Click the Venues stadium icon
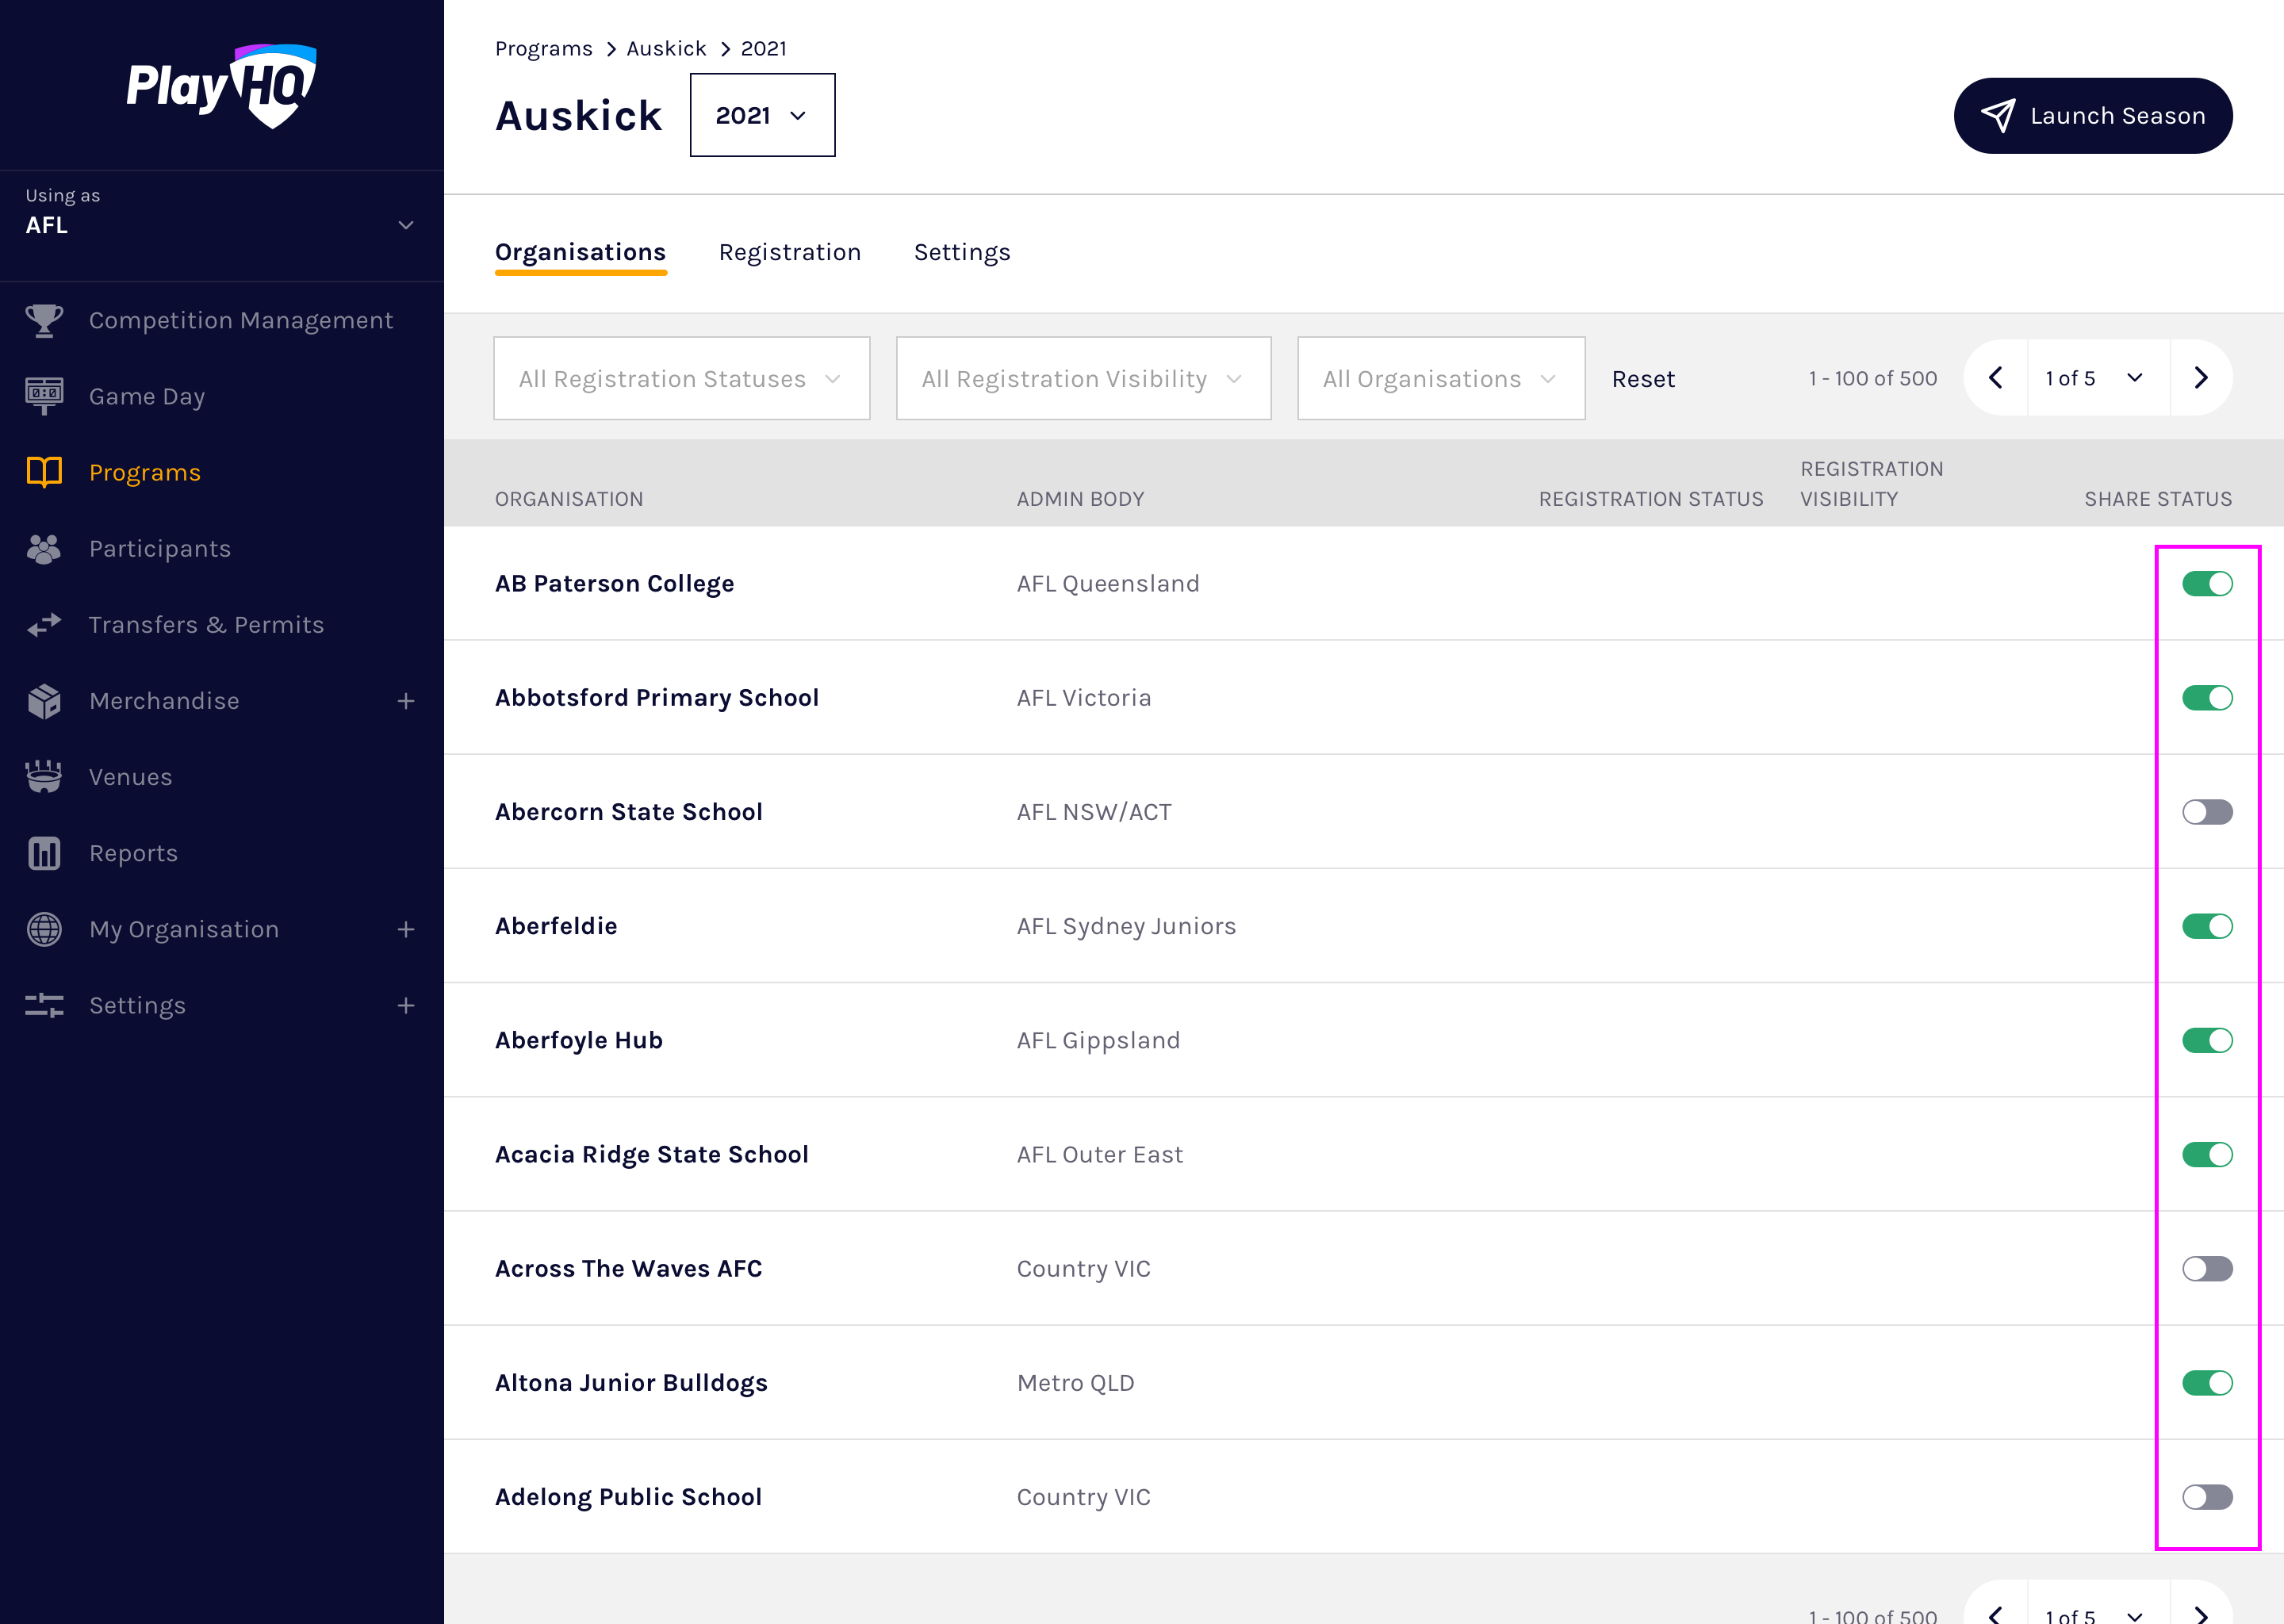The height and width of the screenshot is (1624, 2284). [x=44, y=777]
